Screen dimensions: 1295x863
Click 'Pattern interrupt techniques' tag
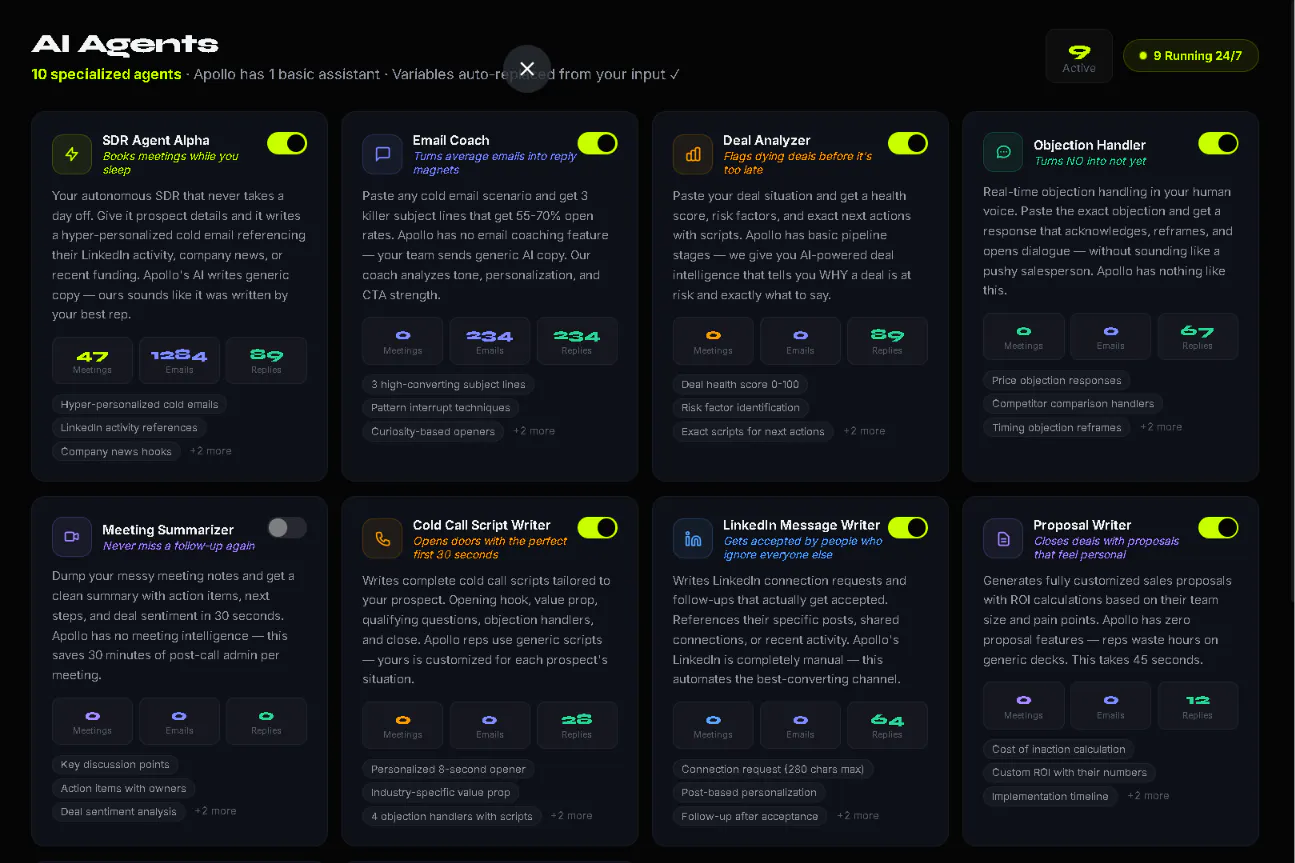(441, 408)
